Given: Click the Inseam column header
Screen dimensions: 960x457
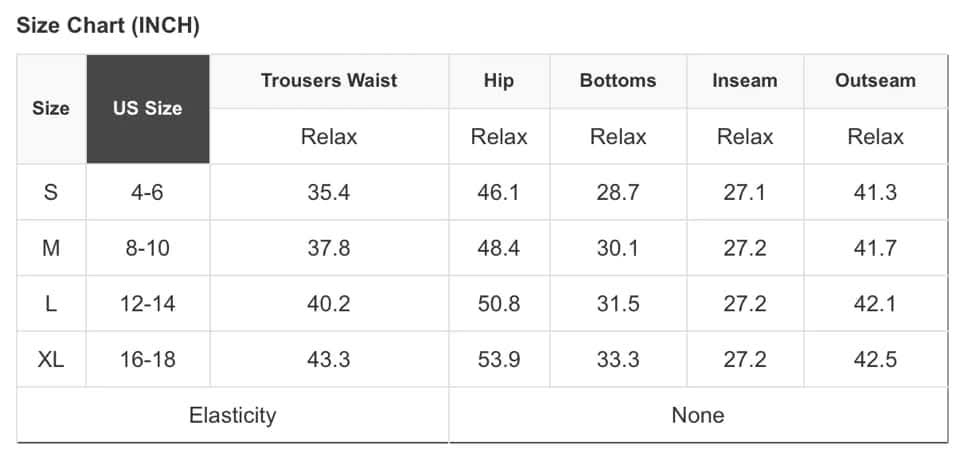Looking at the screenshot, I should (x=745, y=80).
